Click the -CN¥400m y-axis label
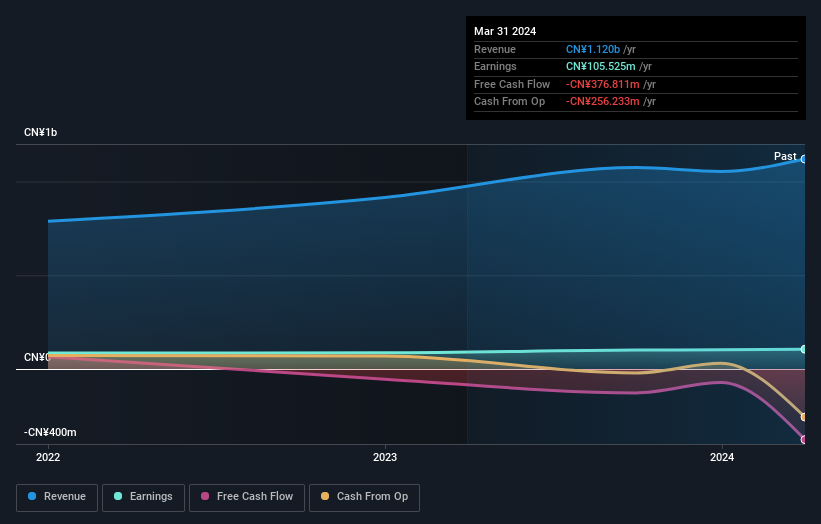Screen dimensions: 821x524 tap(50, 432)
